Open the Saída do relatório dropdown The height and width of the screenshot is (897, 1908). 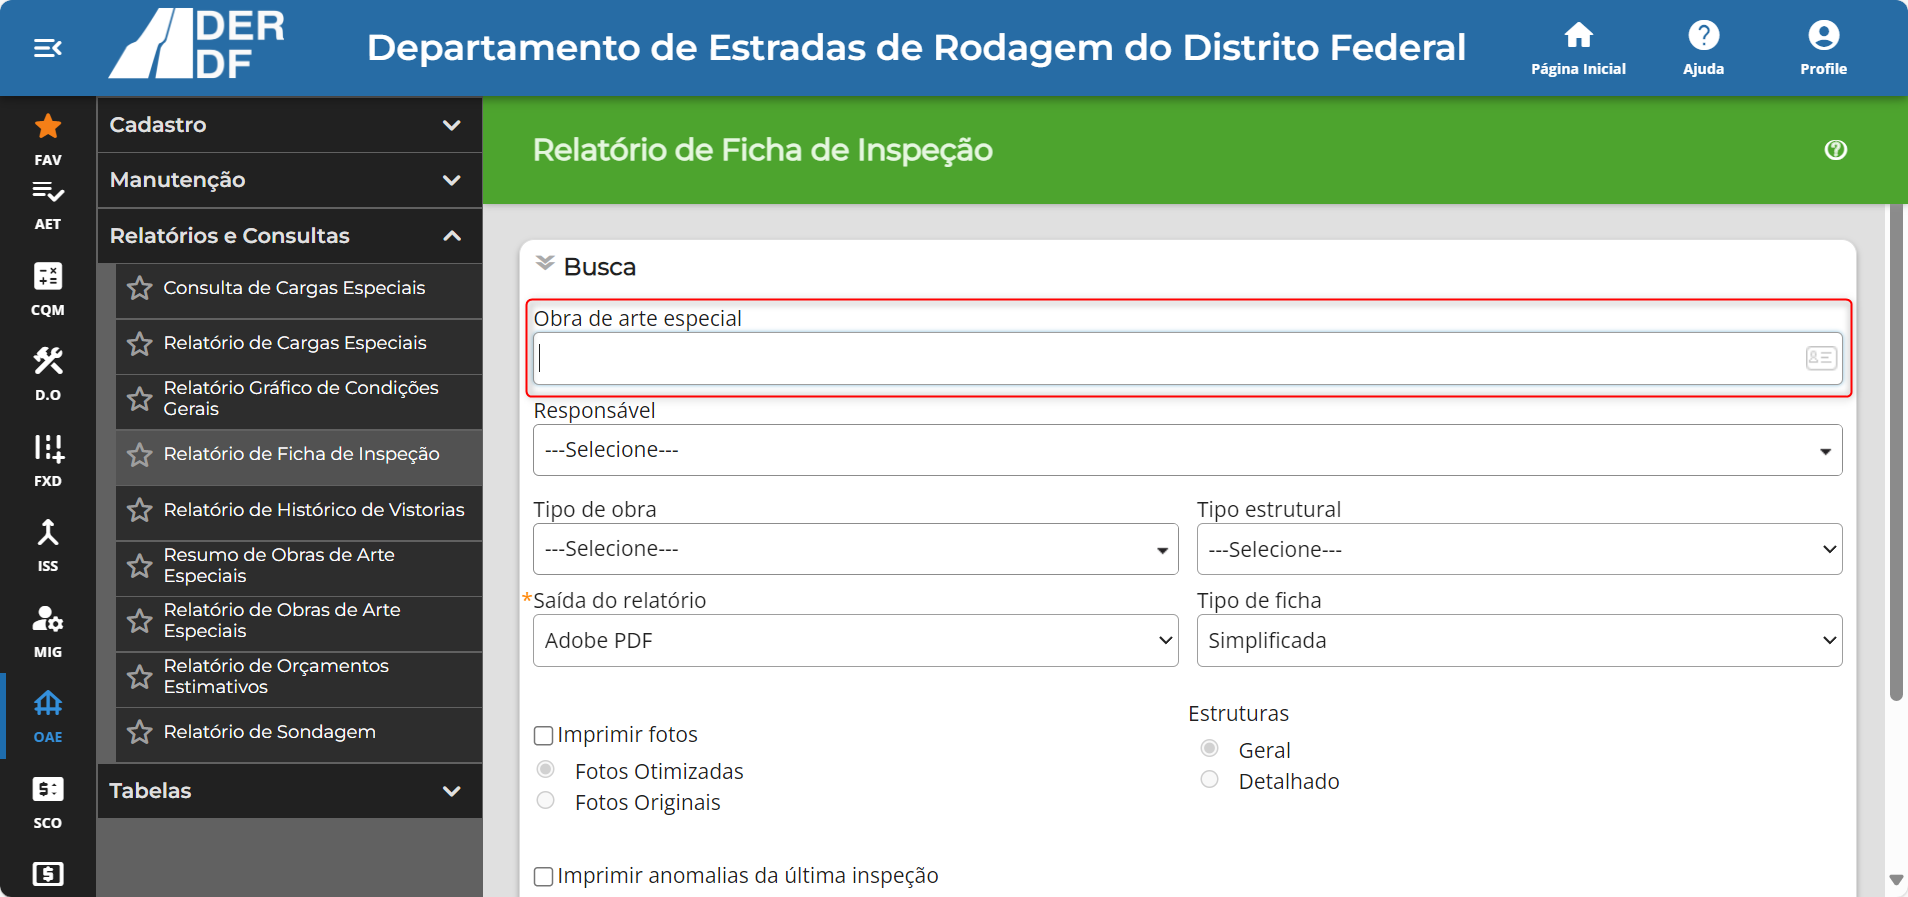[855, 640]
